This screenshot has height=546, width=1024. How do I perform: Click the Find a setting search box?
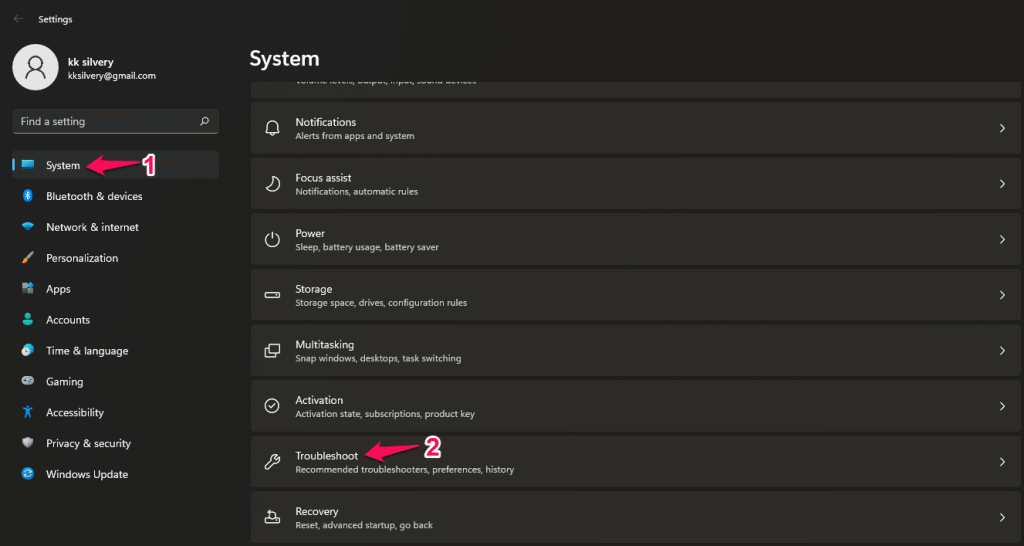point(108,121)
